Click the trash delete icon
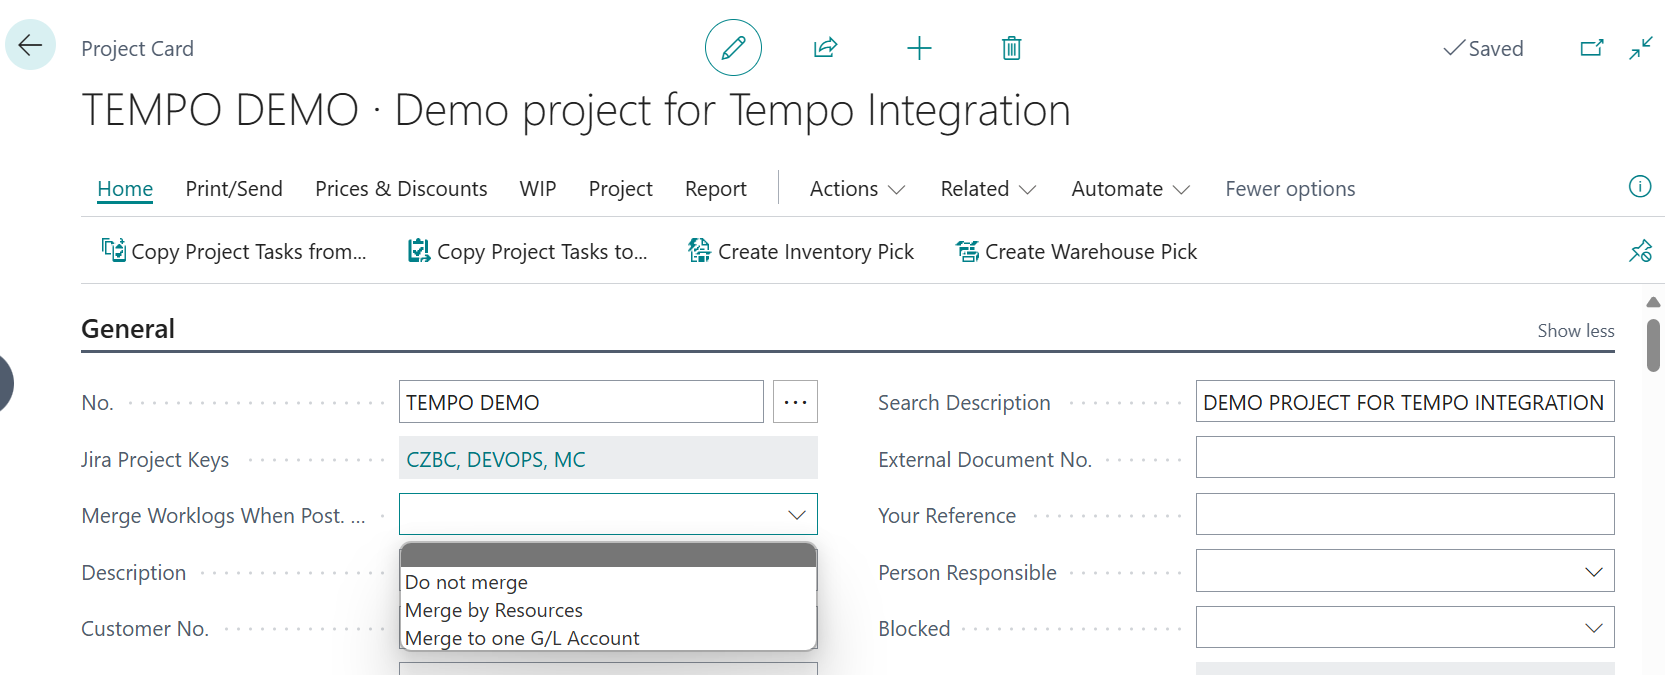Image resolution: width=1670 pixels, height=675 pixels. pos(1011,48)
